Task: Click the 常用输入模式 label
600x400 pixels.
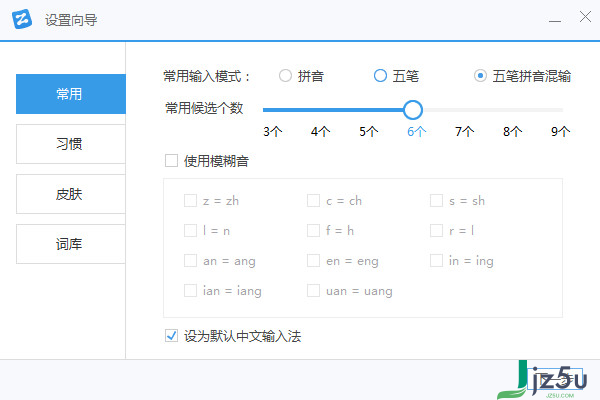Action: click(x=207, y=76)
